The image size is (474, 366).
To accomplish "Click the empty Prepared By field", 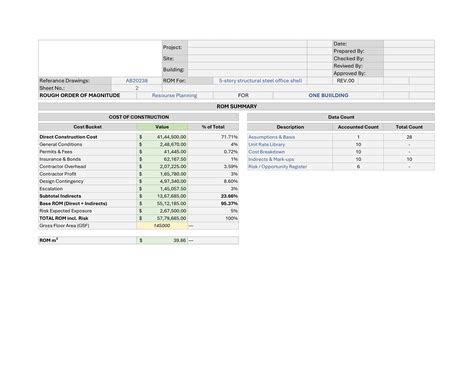I will tap(409, 51).
